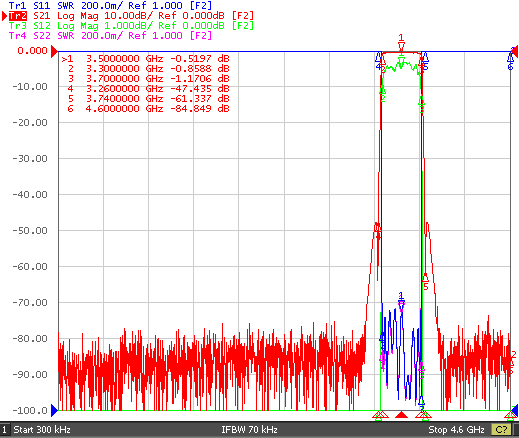The image size is (519, 438).
Task: Click the highlighted Tr2 active trace label
Action: (18, 16)
